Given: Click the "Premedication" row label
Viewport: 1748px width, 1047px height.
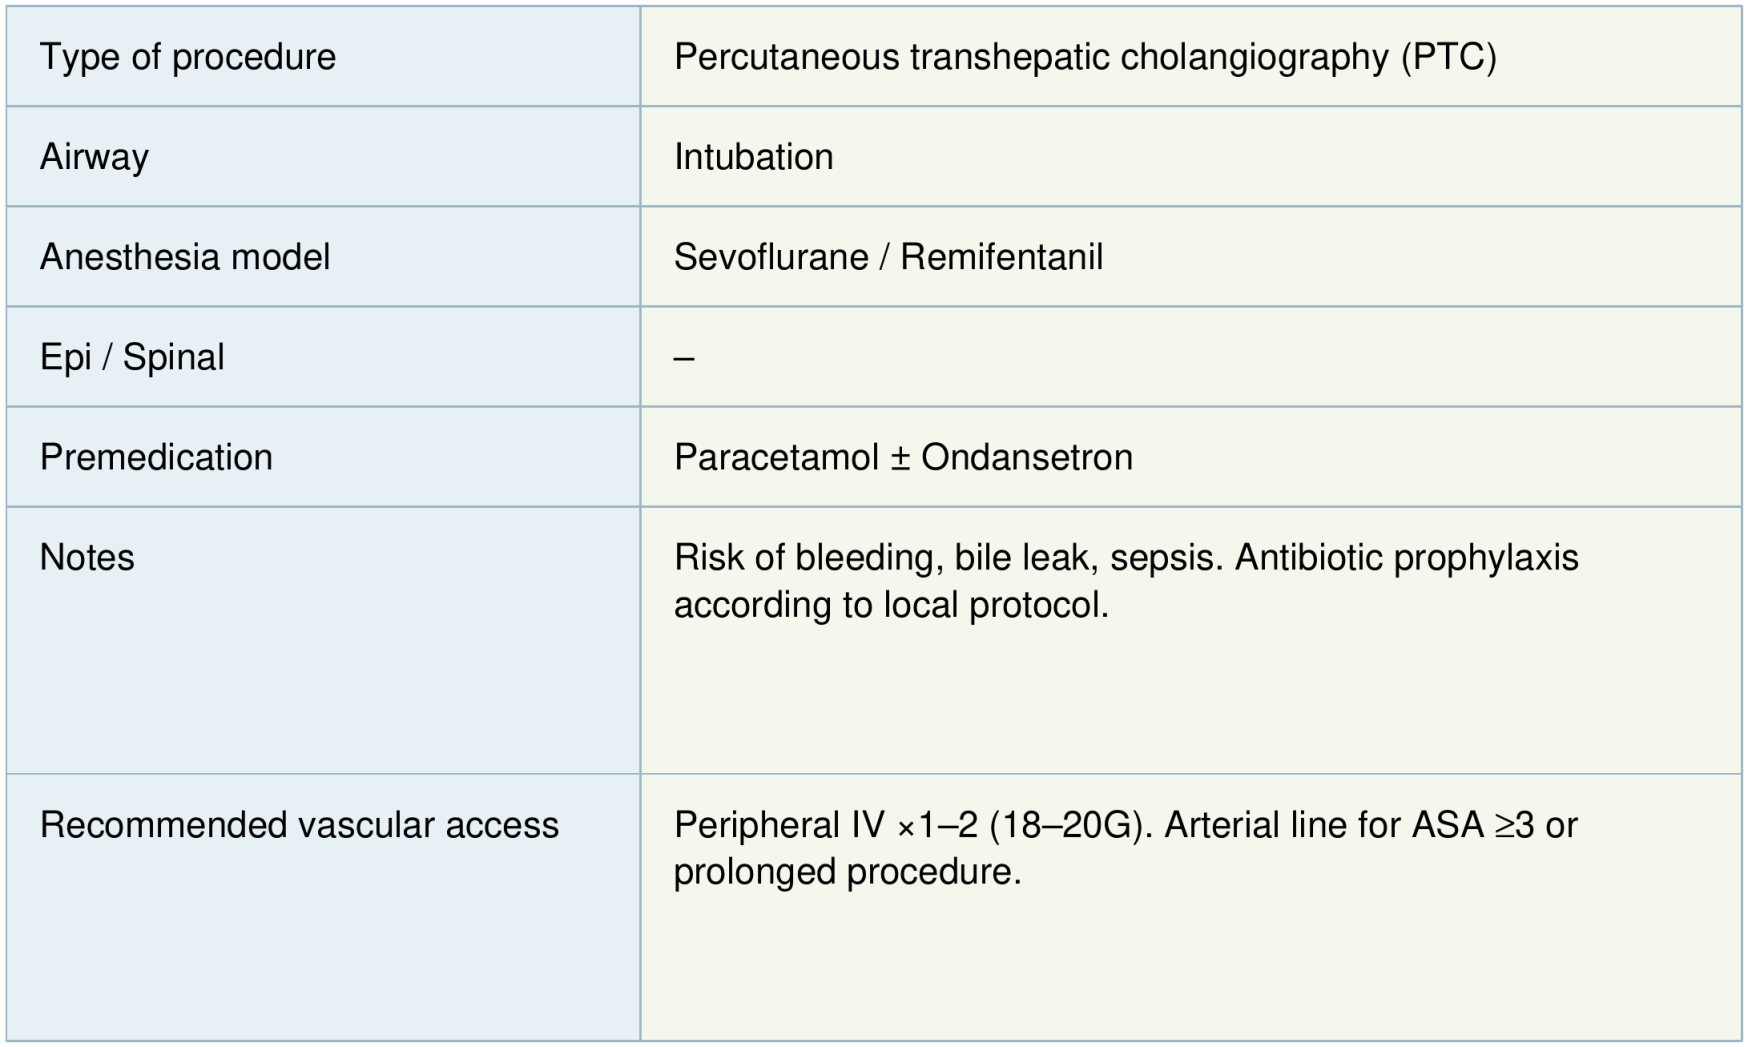Looking at the screenshot, I should coord(156,457).
